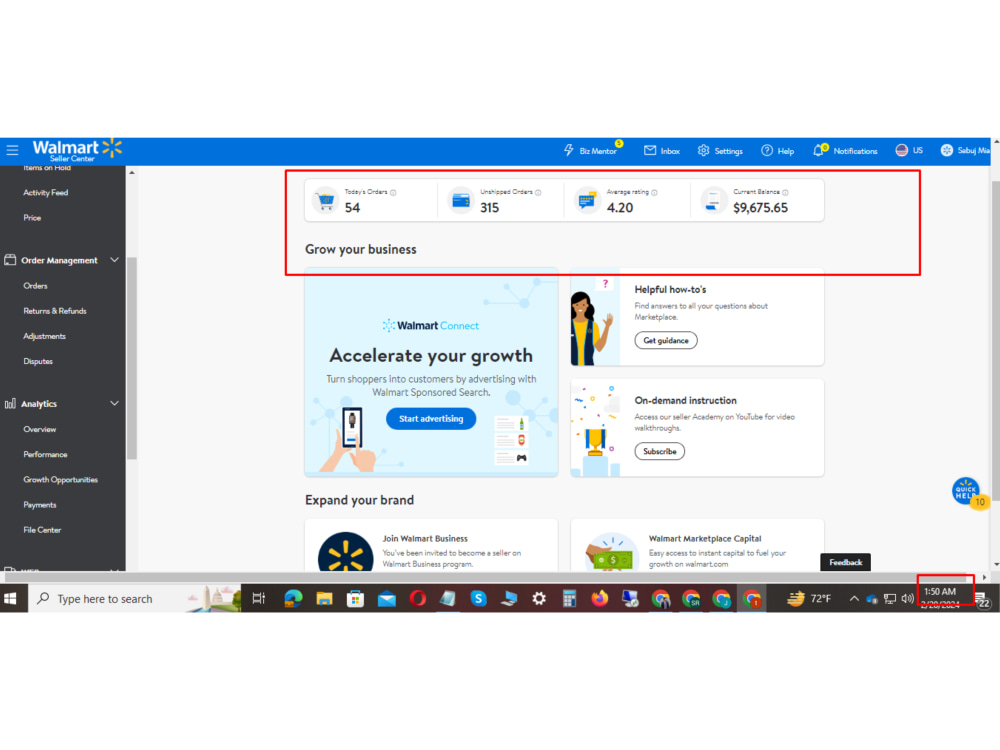The image size is (1000, 750).
Task: Open the Quick Help bubble
Action: [x=966, y=492]
